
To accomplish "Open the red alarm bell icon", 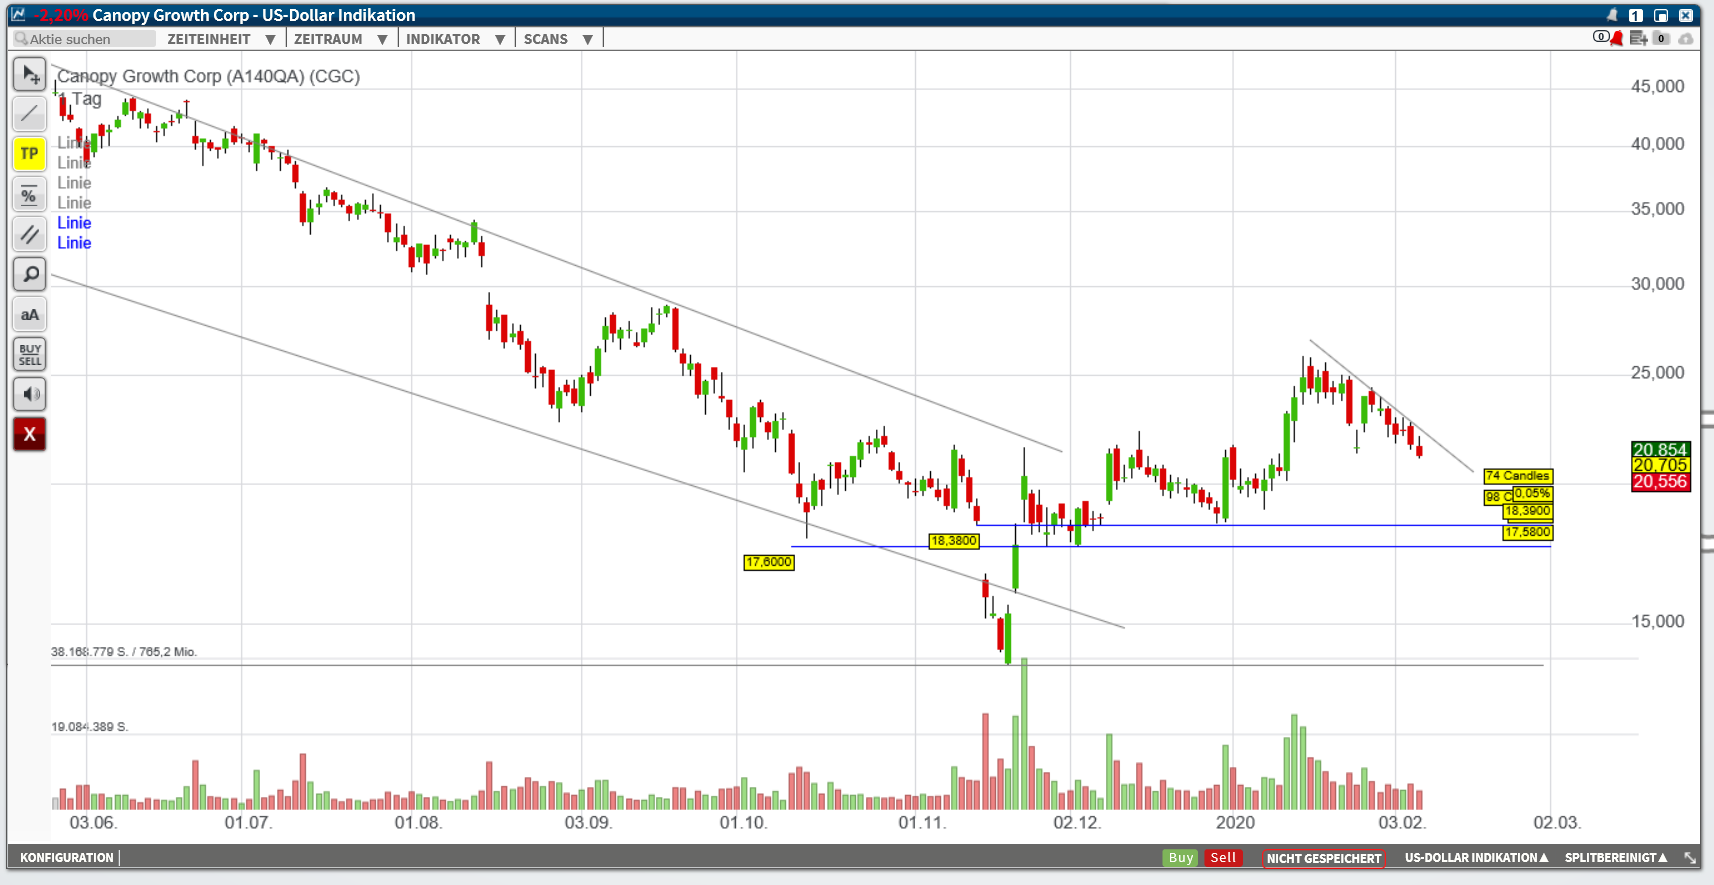I will (1617, 39).
